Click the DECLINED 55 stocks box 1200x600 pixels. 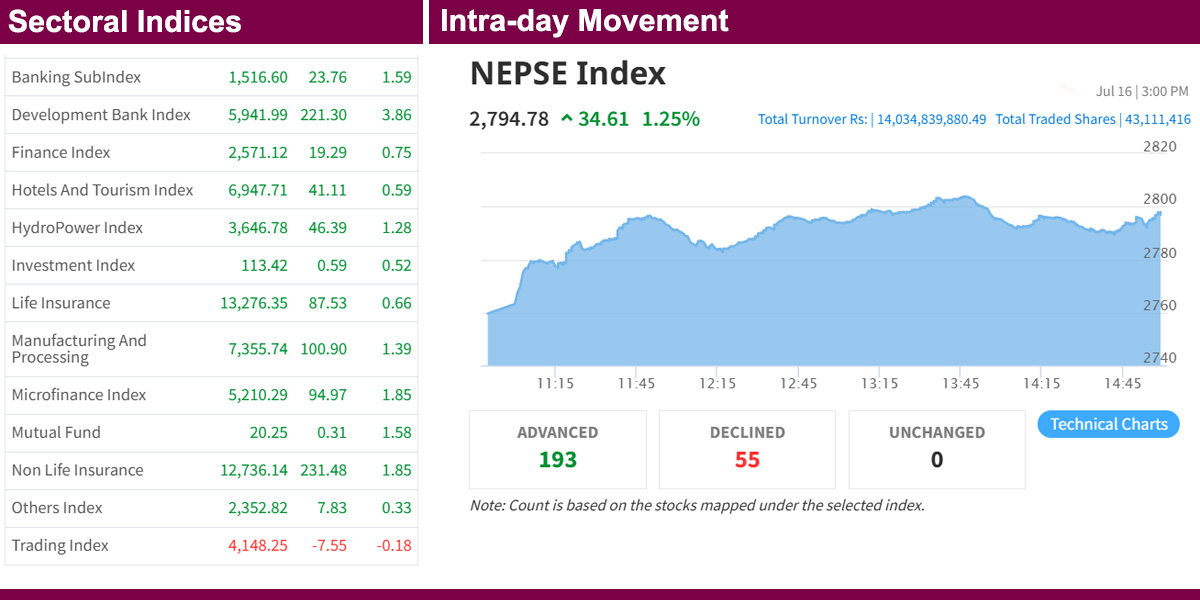tap(747, 447)
